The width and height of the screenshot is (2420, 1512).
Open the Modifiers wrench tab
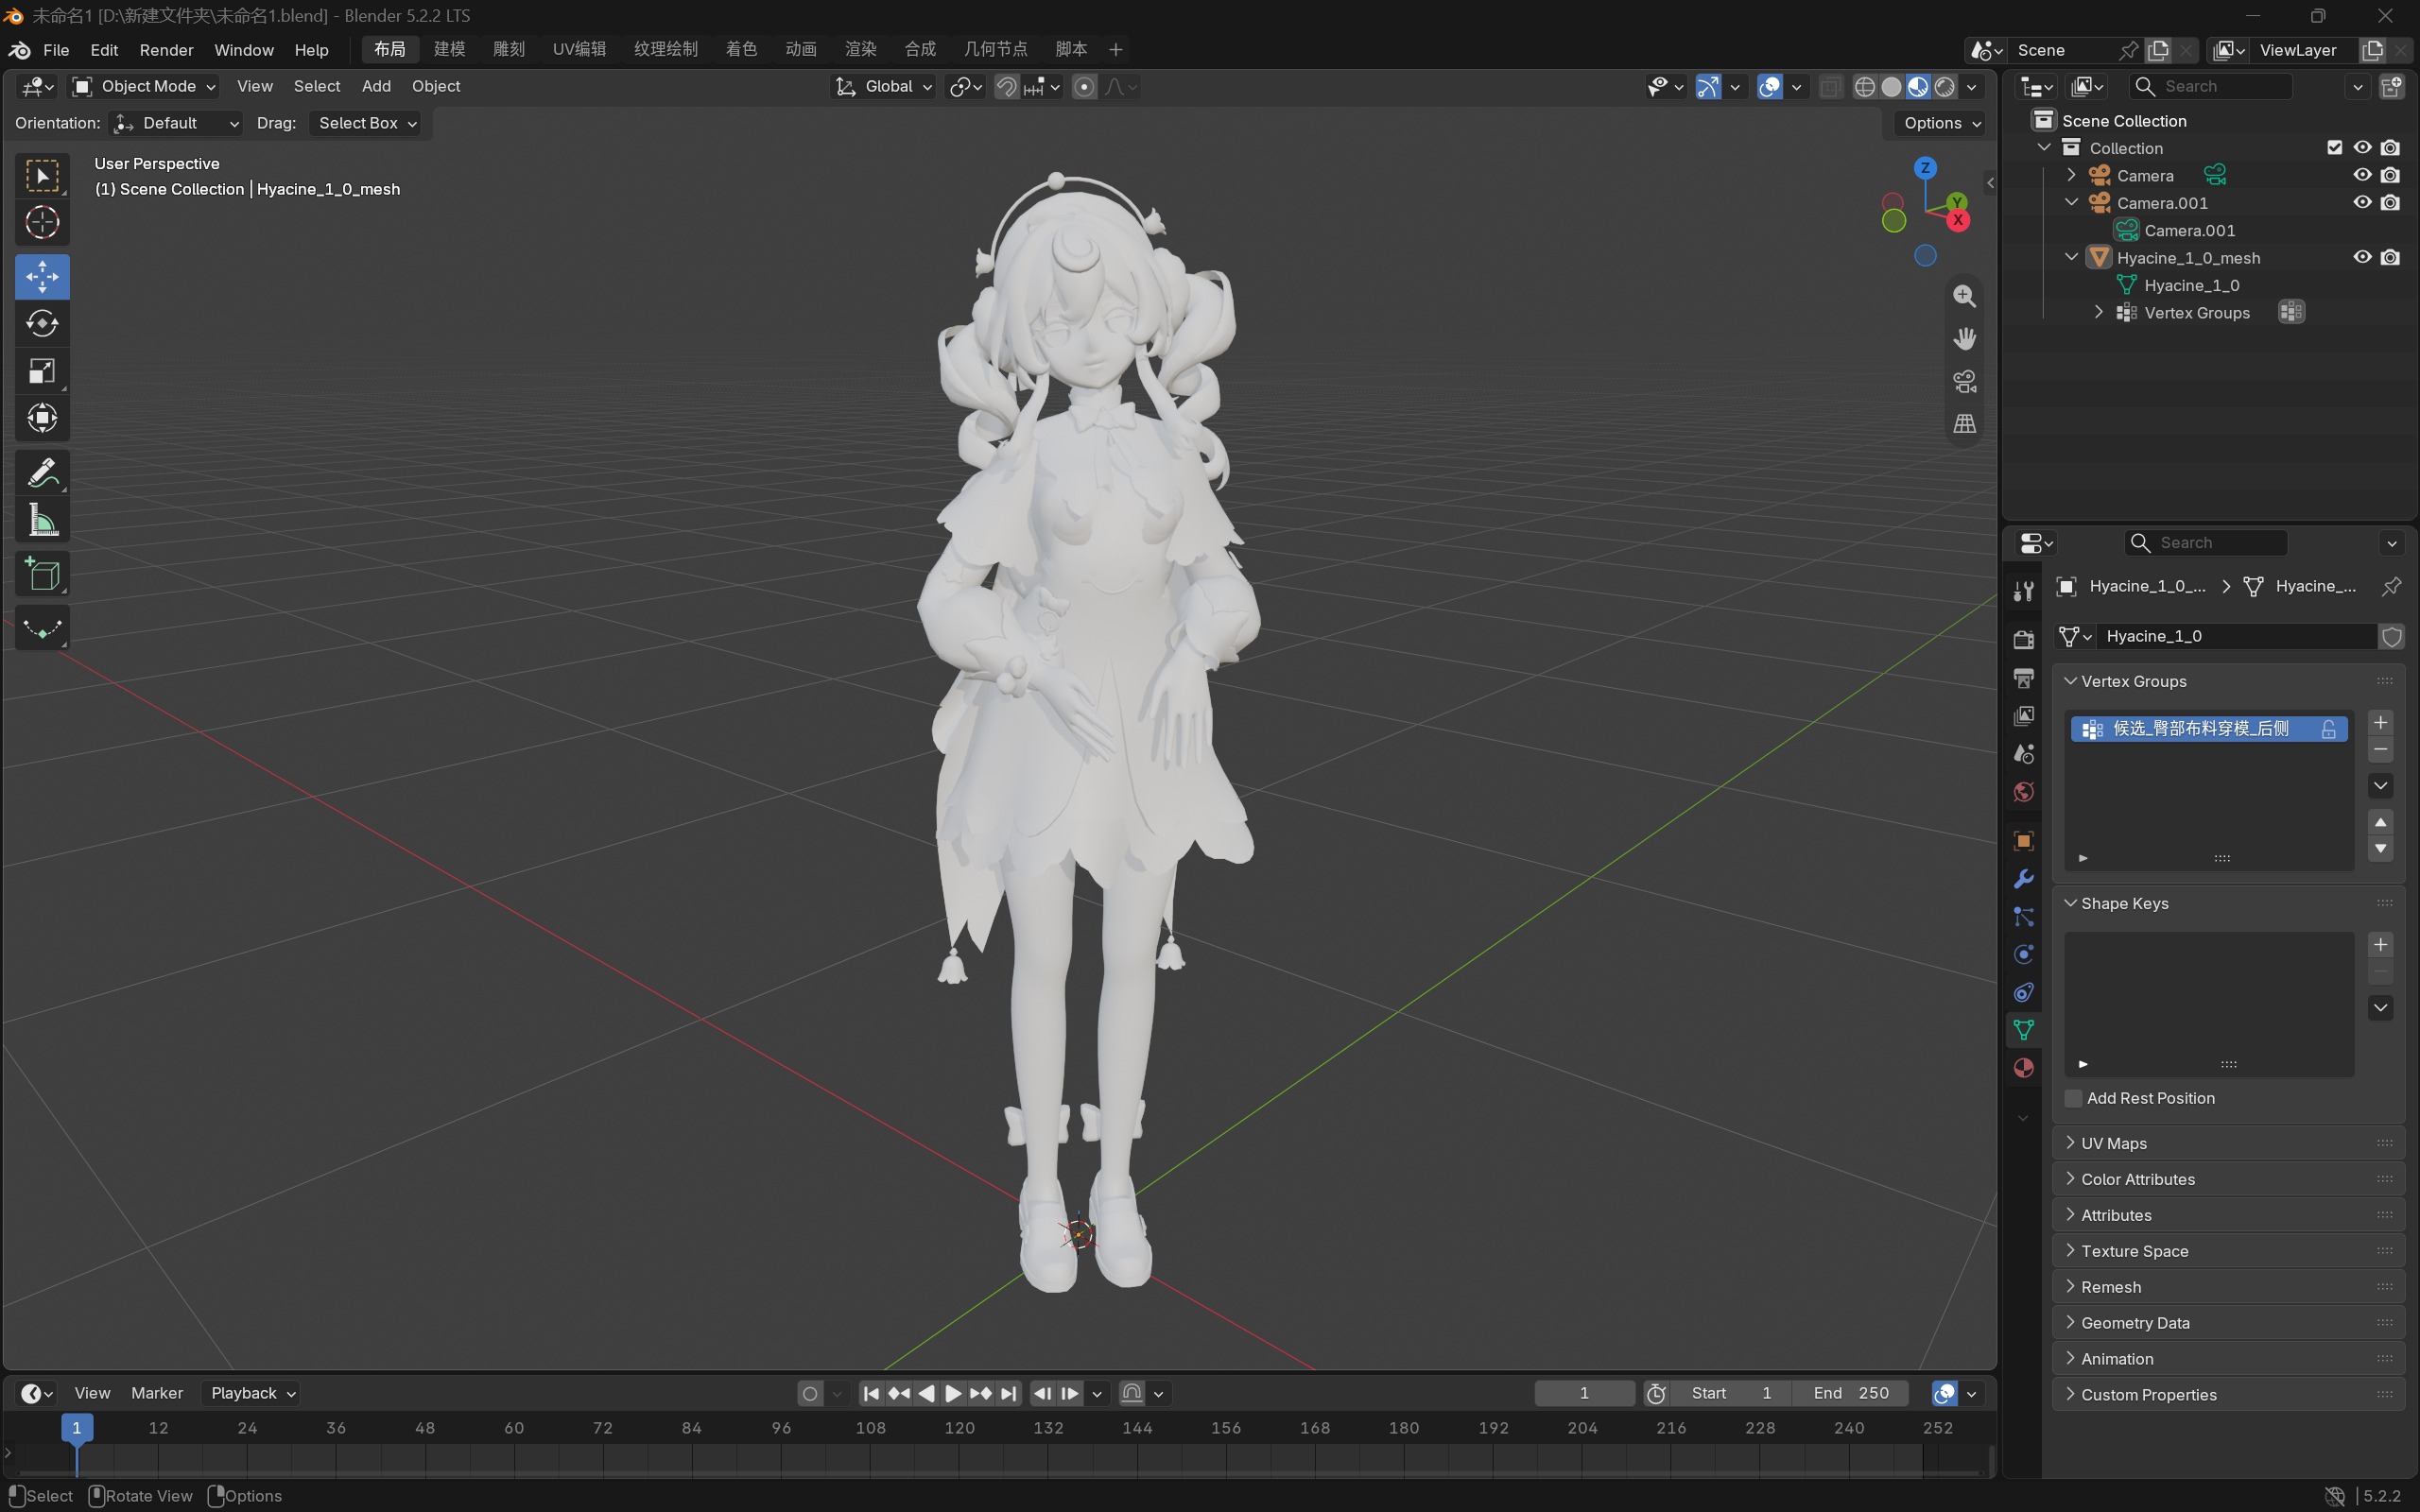pos(2023,879)
